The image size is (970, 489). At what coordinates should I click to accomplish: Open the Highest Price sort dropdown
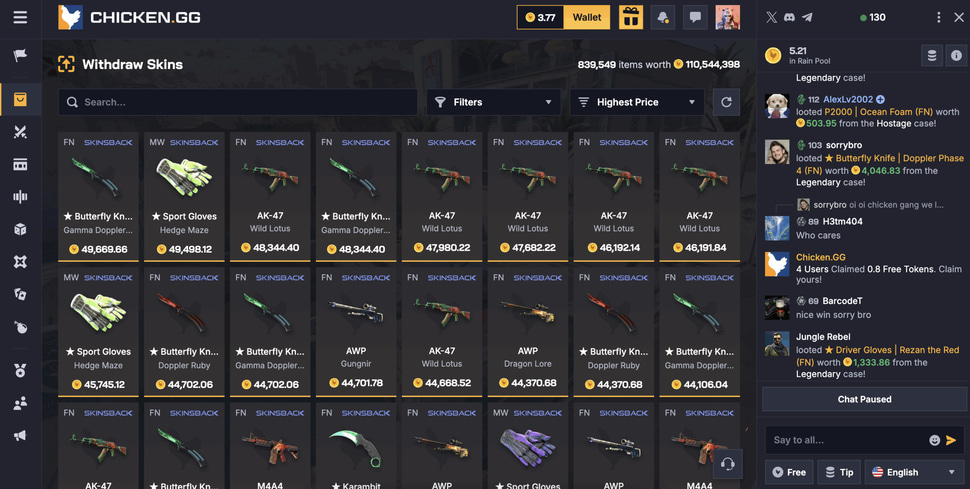(x=637, y=102)
